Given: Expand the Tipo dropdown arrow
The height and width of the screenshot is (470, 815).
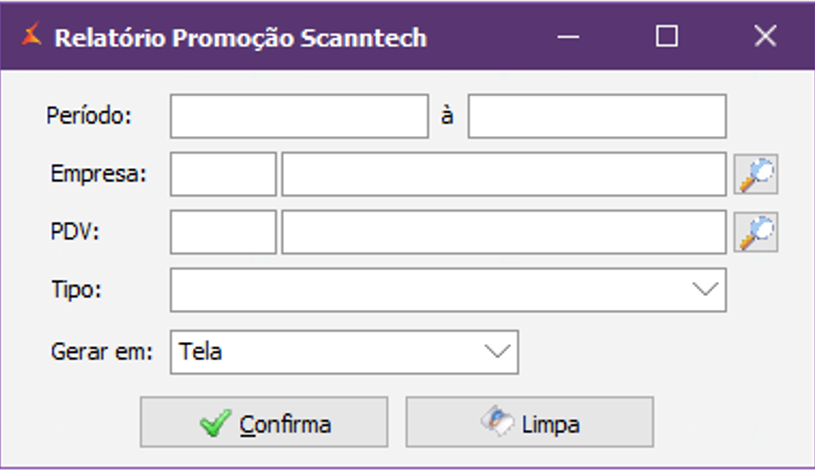Looking at the screenshot, I should pyautogui.click(x=705, y=290).
